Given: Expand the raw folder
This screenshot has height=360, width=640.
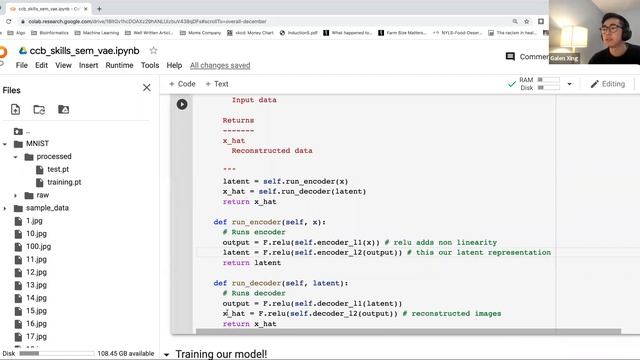Looking at the screenshot, I should tap(16, 196).
